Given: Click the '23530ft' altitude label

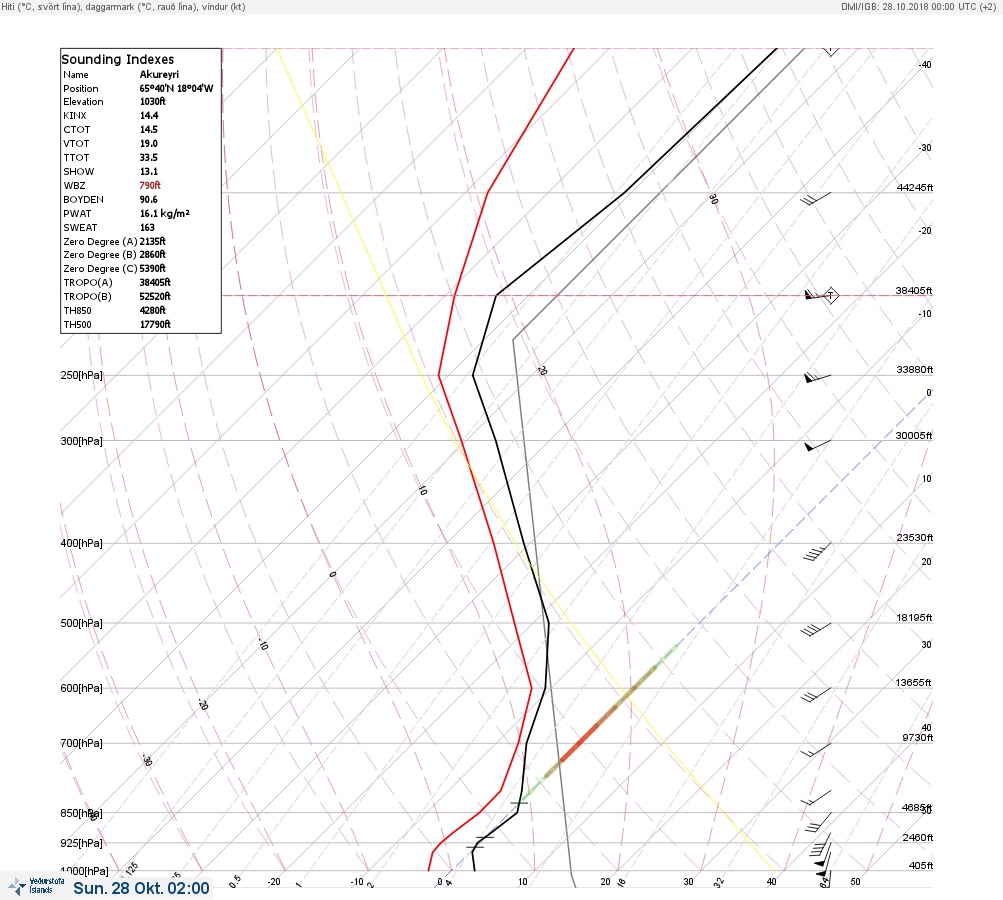Looking at the screenshot, I should pyautogui.click(x=915, y=537).
